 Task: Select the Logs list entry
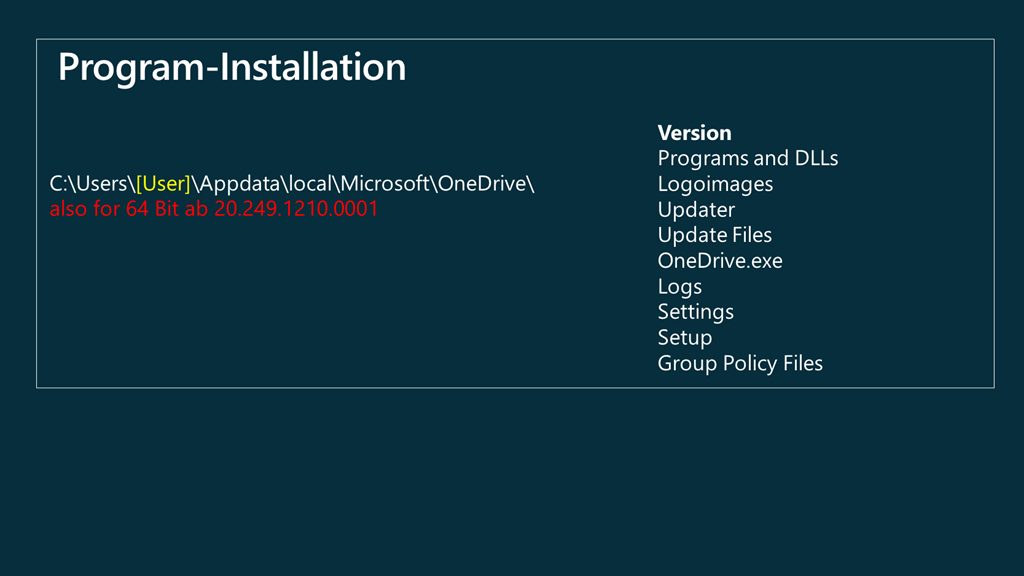[x=679, y=286]
